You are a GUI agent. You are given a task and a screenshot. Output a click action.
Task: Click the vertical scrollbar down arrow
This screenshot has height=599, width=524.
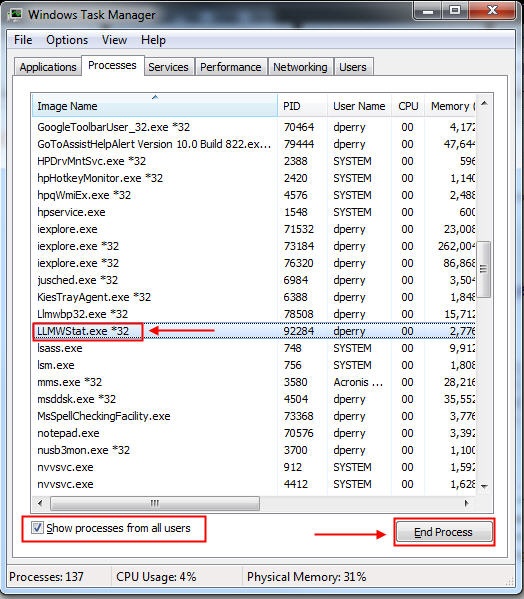(x=484, y=487)
